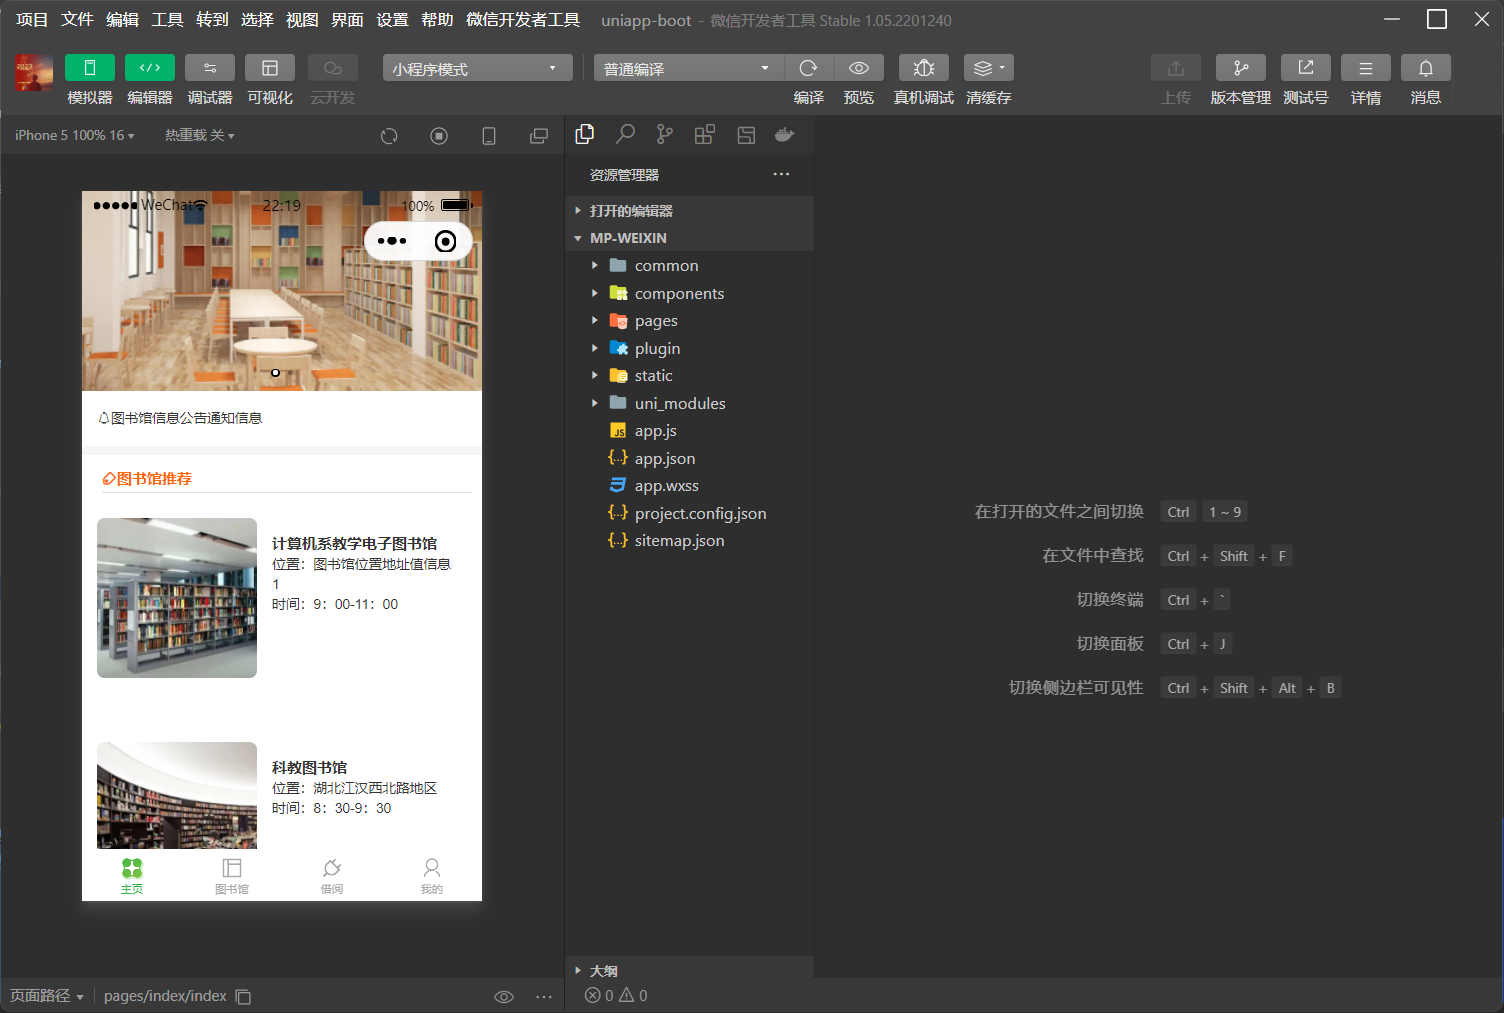Select the 借阅 borrow tab in simulator
The height and width of the screenshot is (1013, 1504).
[332, 875]
